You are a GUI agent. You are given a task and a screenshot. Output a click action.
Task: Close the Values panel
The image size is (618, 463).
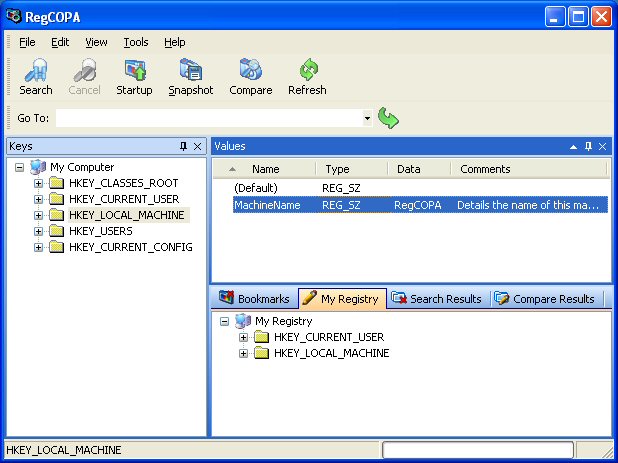click(602, 147)
